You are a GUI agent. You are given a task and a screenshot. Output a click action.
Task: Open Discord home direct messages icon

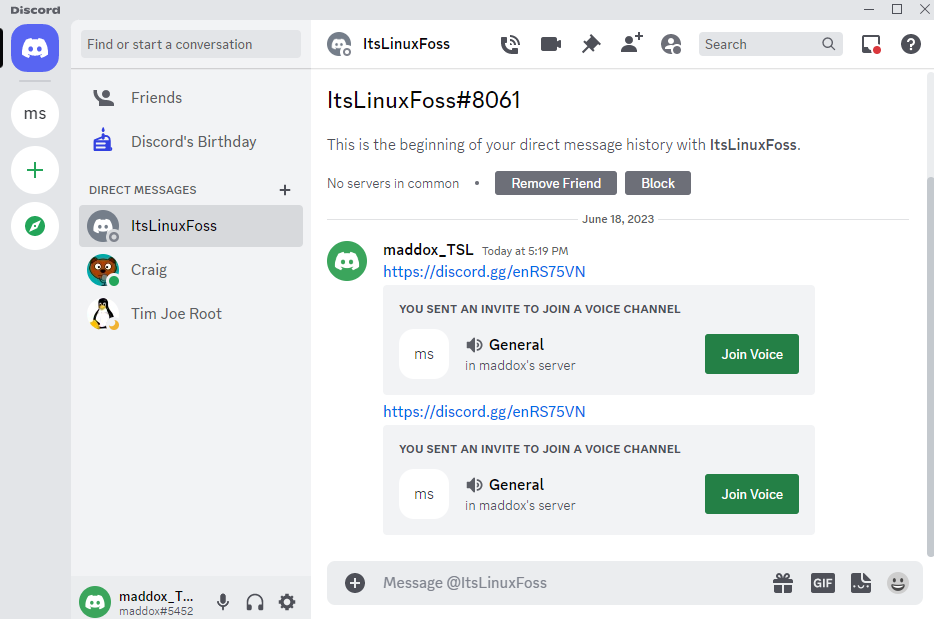click(x=35, y=48)
